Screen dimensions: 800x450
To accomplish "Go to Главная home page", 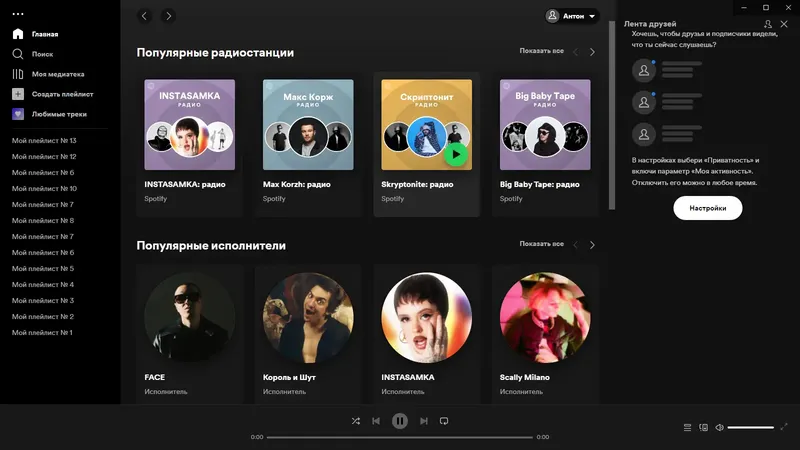I will (x=45, y=34).
